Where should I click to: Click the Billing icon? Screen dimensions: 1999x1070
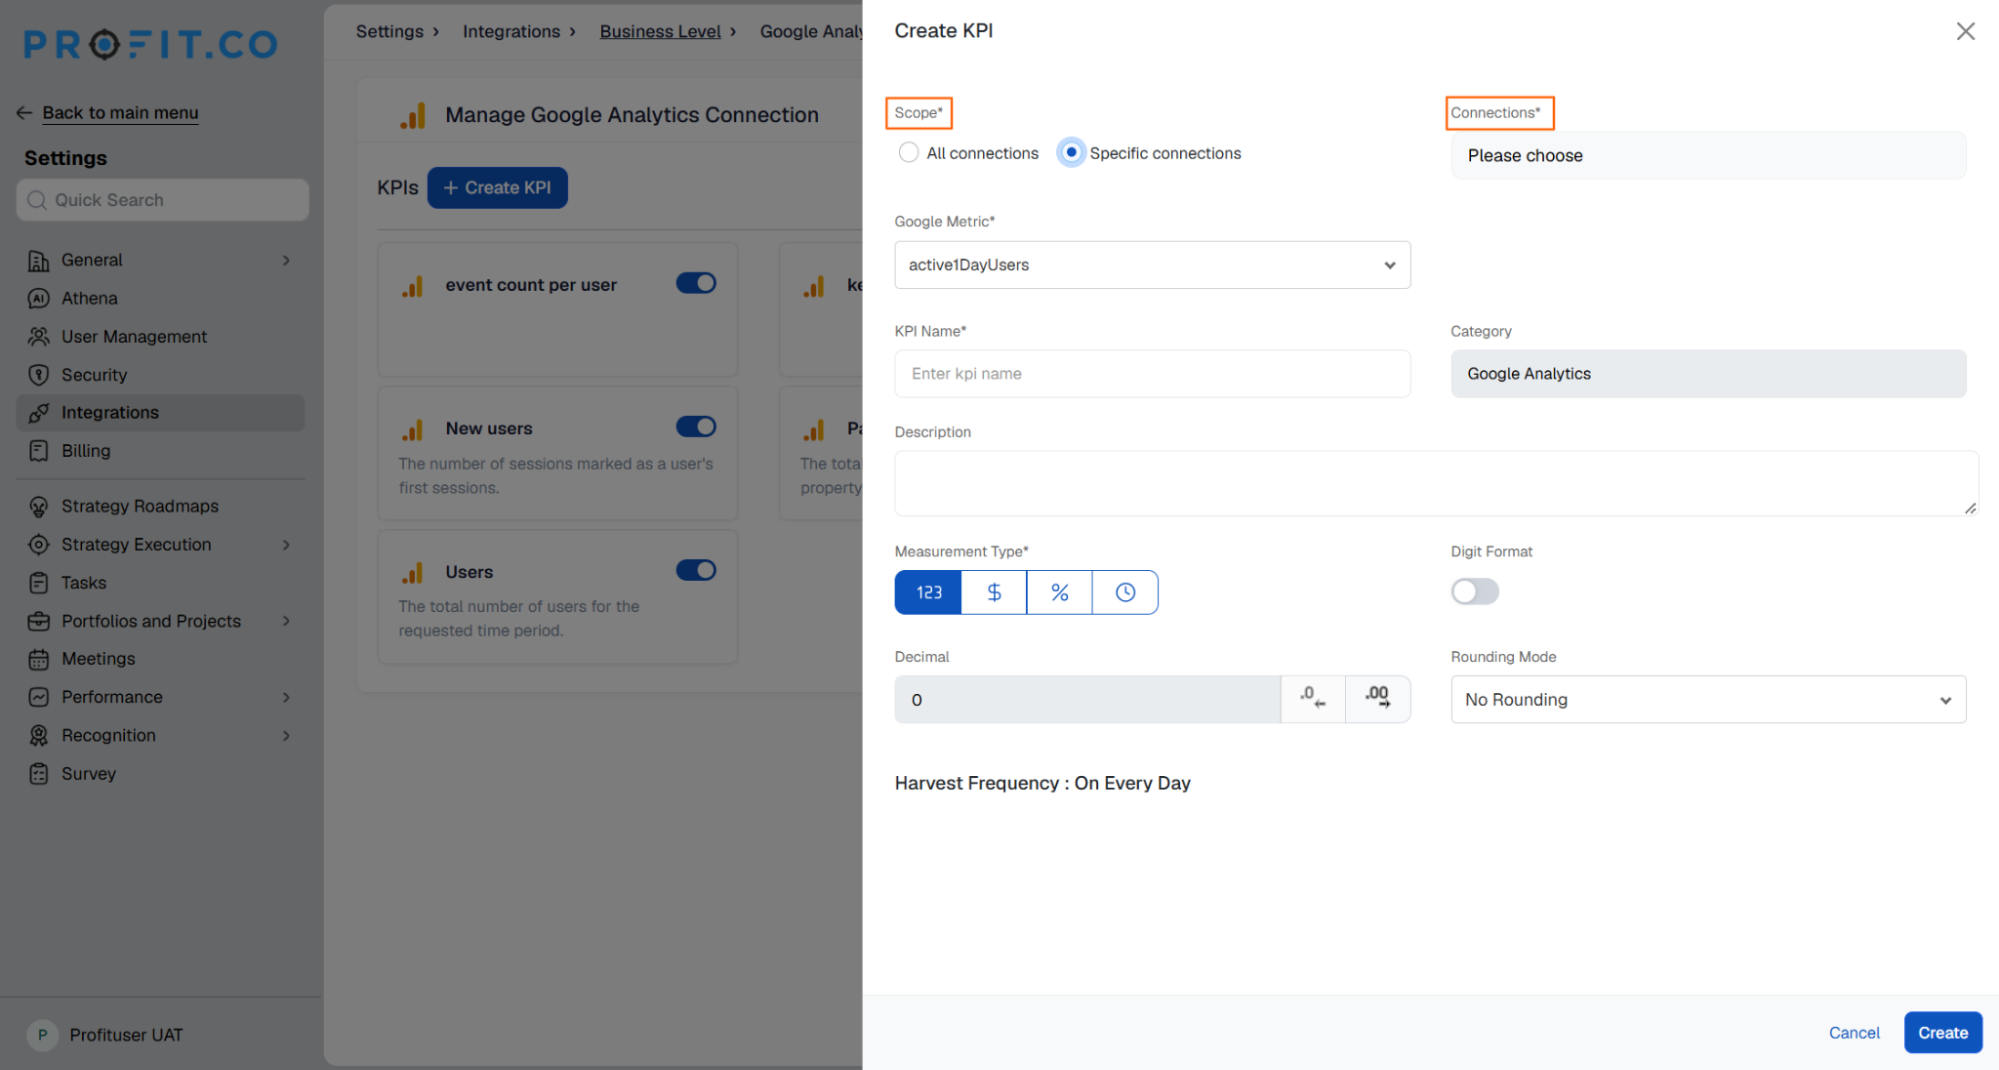click(38, 451)
